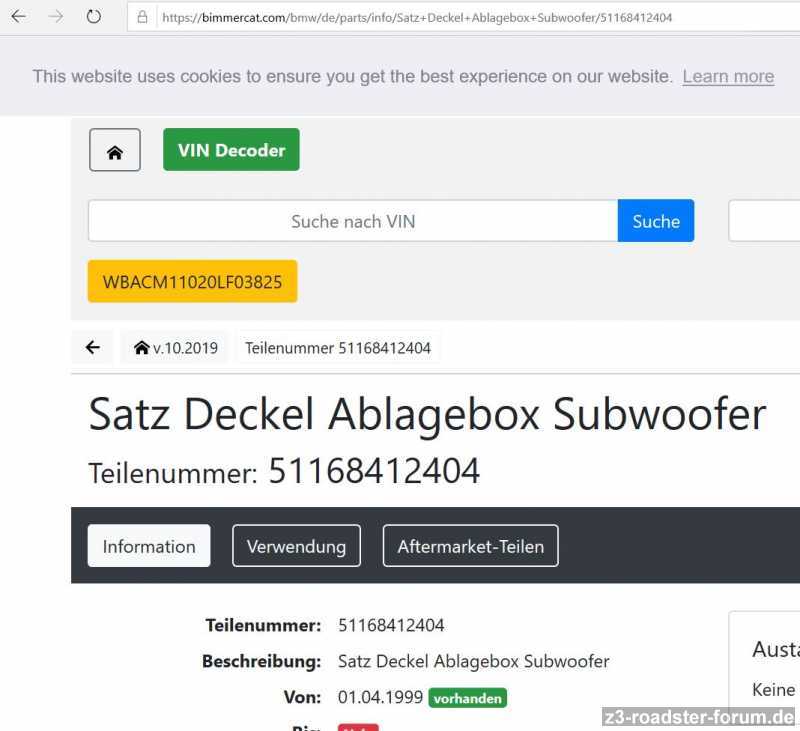Switch to the Information tab

click(x=149, y=546)
